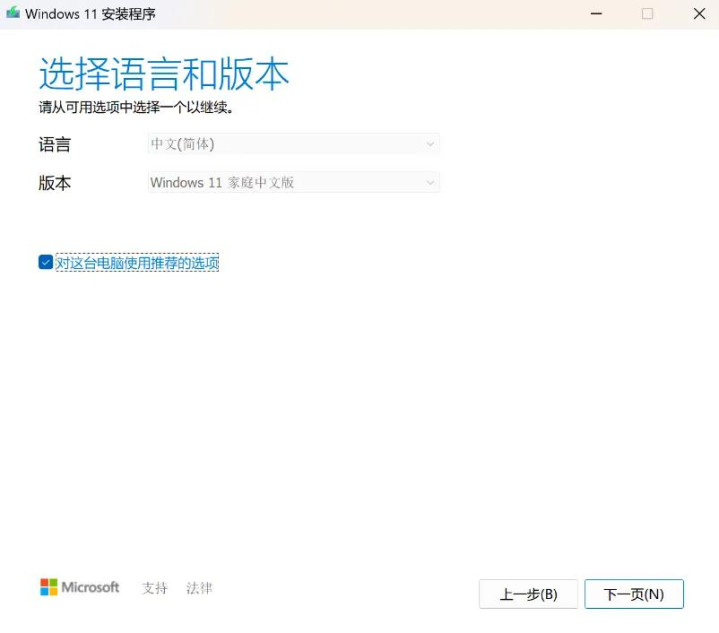Click the heading 选择语言和版本

pyautogui.click(x=164, y=74)
